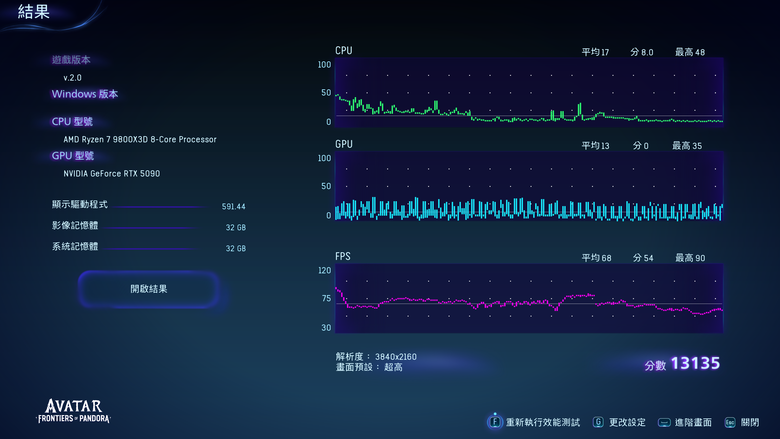This screenshot has height=439, width=780.
Task: Click the CPU 最高 48 value
Action: click(689, 52)
